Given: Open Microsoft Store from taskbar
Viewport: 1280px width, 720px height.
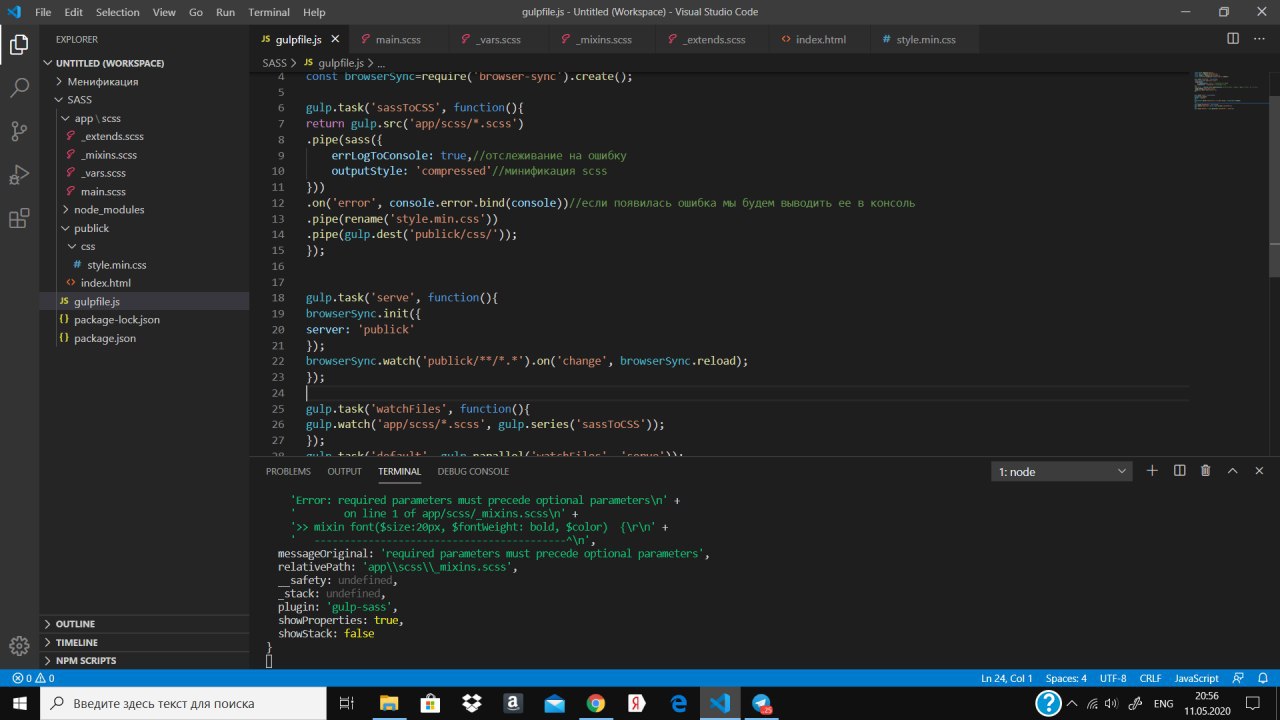Looking at the screenshot, I should [x=430, y=703].
